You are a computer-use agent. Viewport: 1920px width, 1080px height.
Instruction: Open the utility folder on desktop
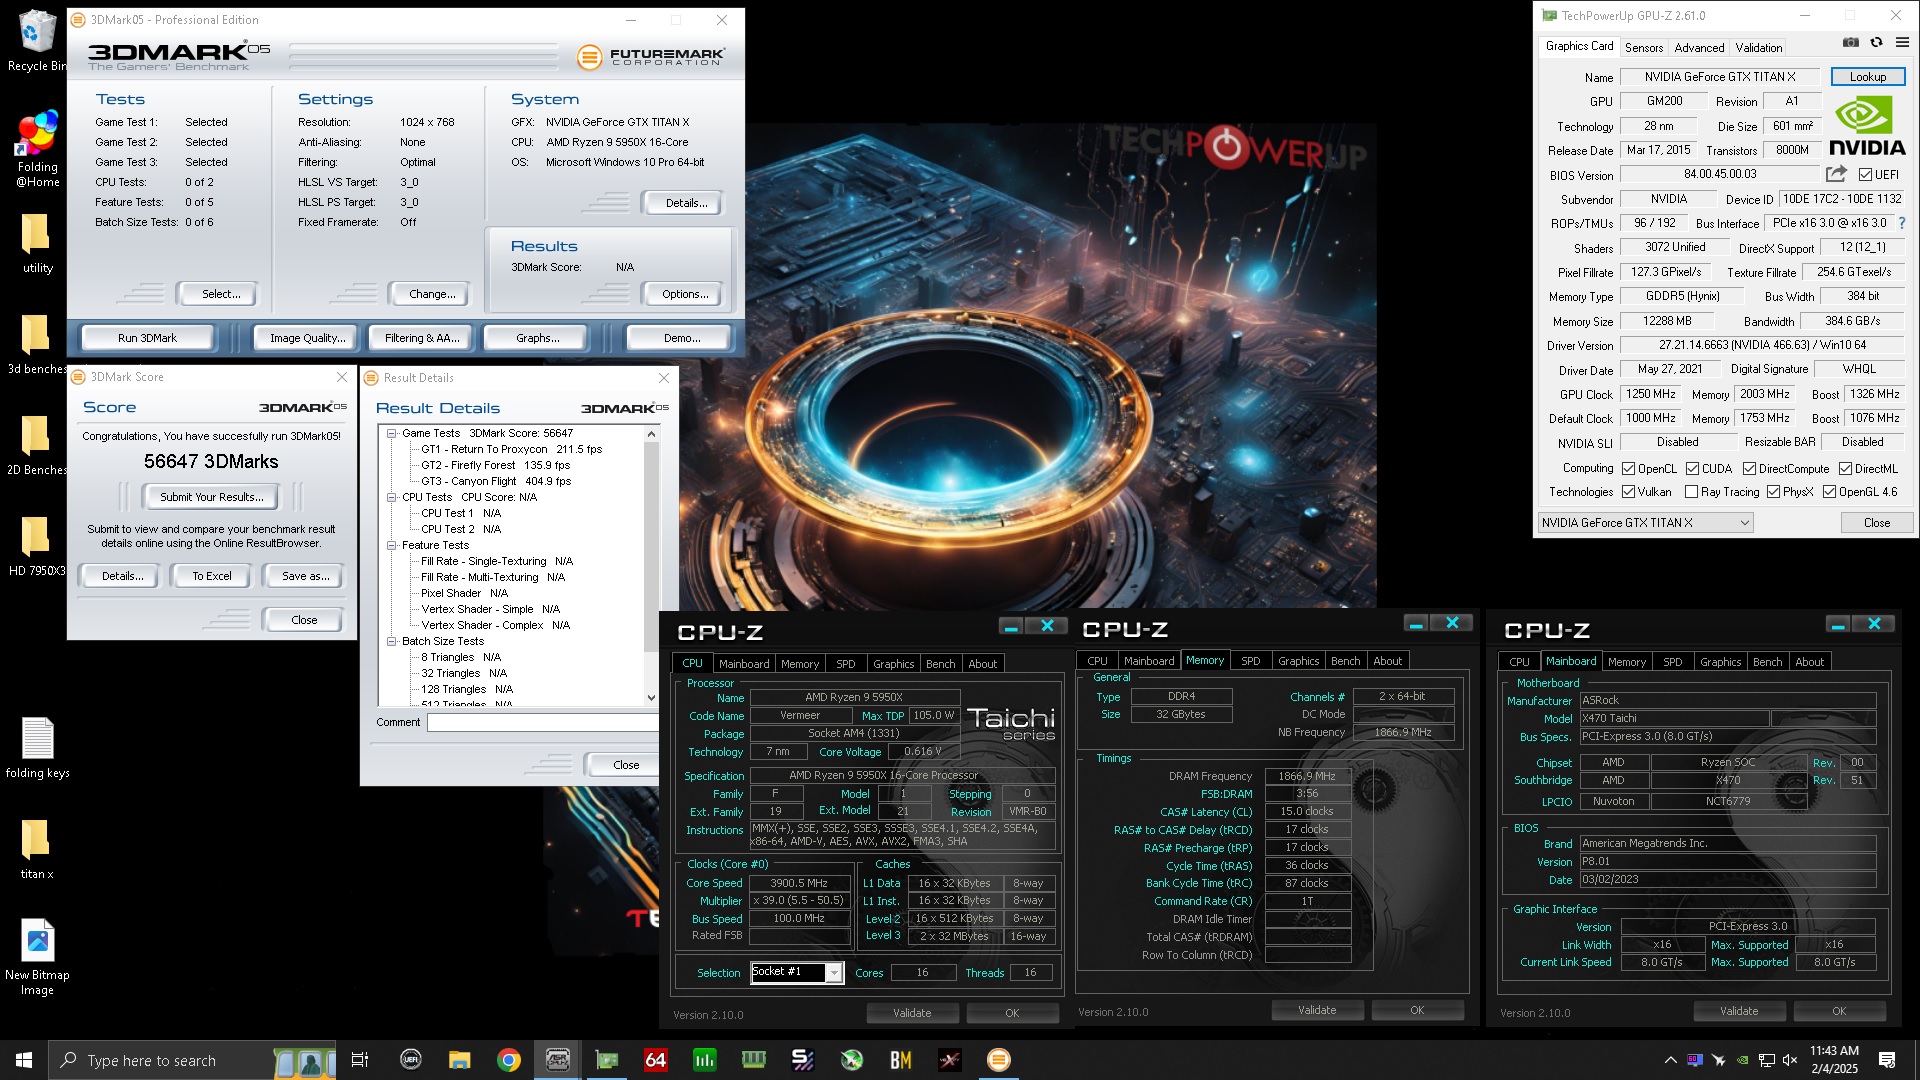[37, 243]
